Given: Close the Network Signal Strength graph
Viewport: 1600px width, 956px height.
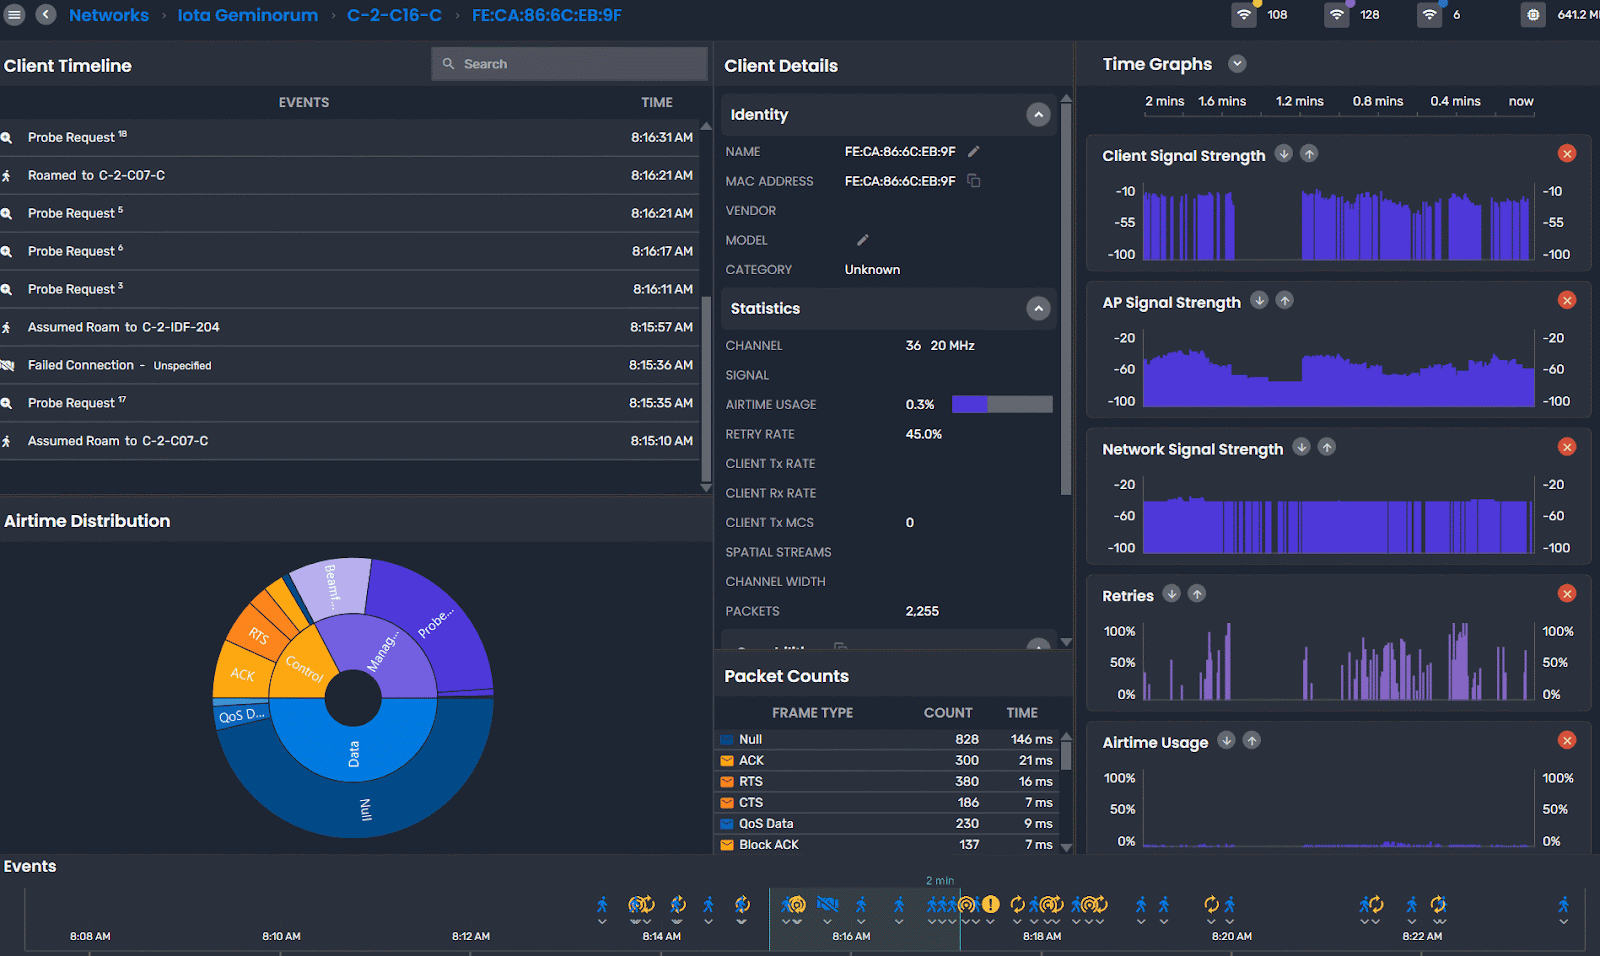Looking at the screenshot, I should 1567,447.
